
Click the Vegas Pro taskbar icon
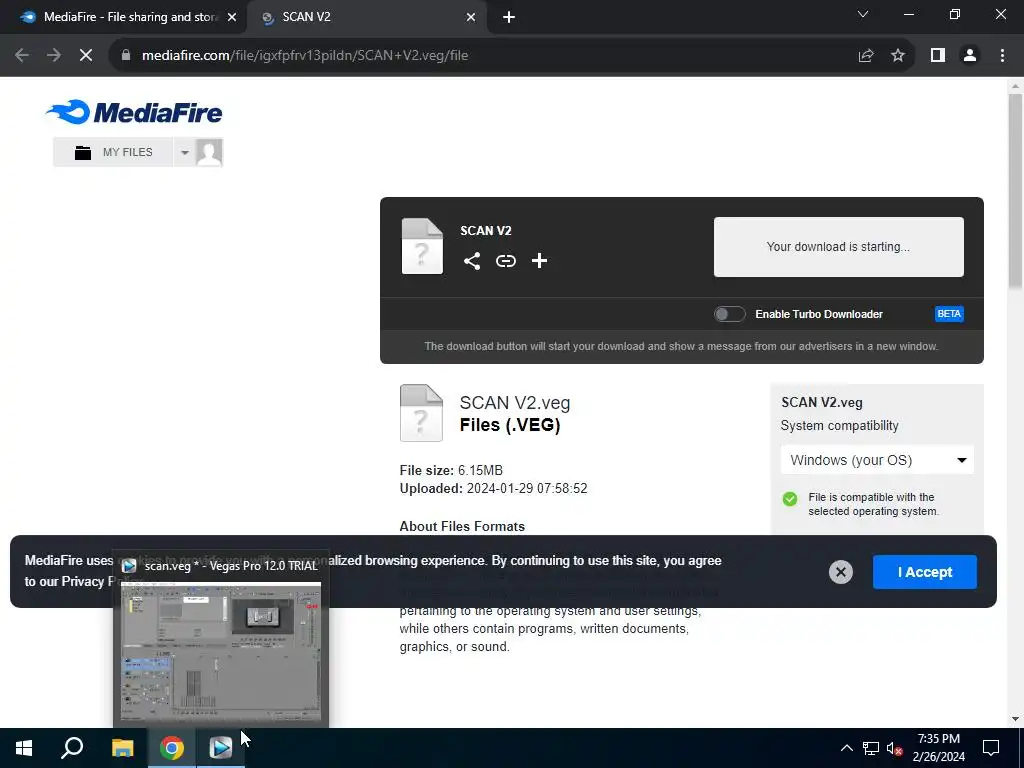(x=221, y=748)
